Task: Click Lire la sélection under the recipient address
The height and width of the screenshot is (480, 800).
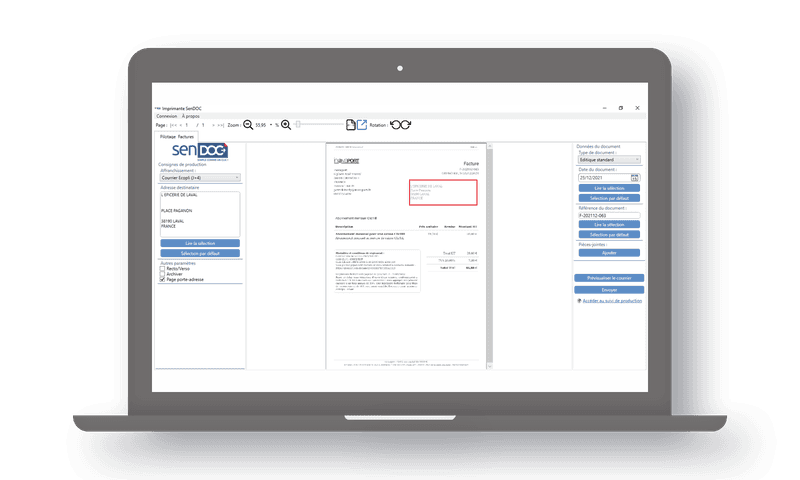Action: [x=200, y=243]
